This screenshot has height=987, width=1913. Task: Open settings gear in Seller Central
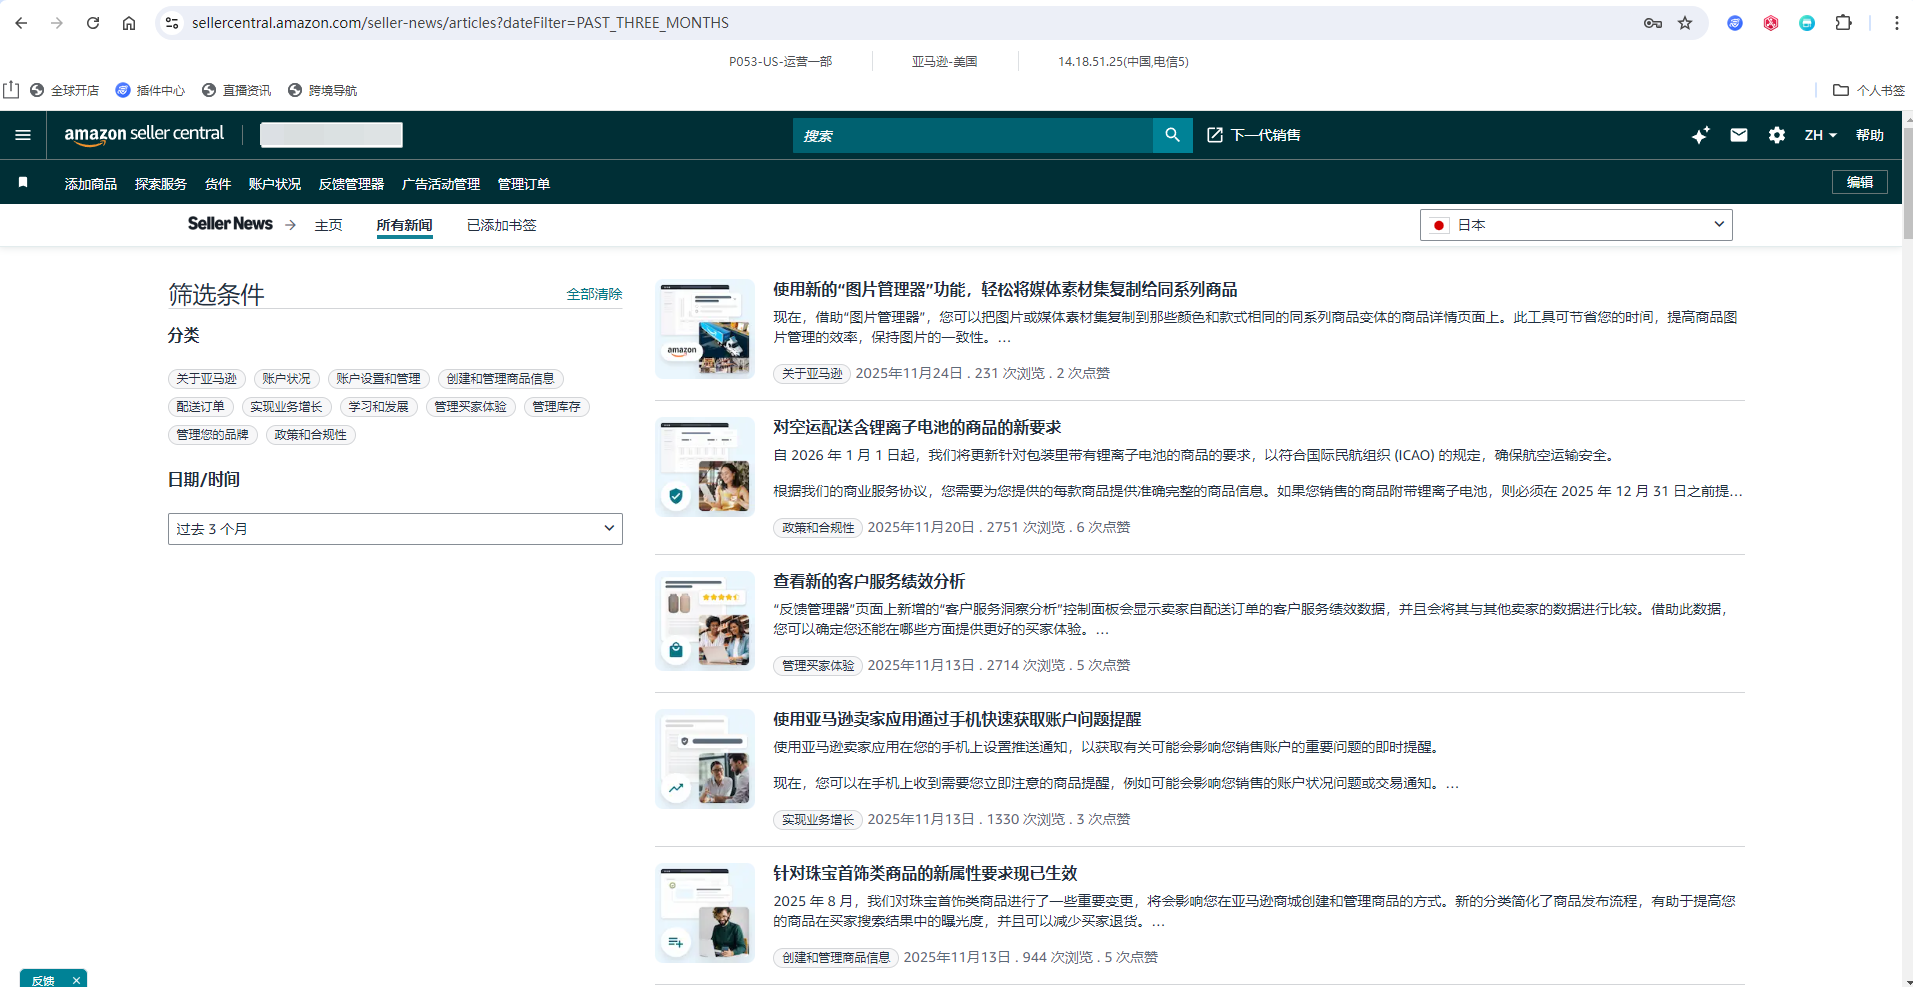coord(1776,135)
